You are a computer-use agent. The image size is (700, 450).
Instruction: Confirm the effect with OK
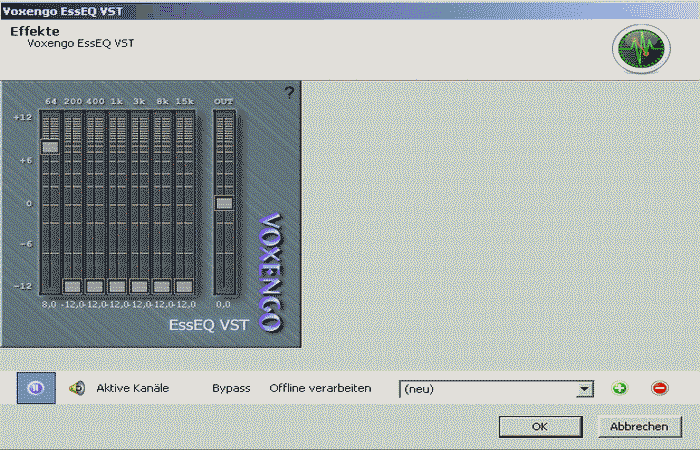coord(540,426)
